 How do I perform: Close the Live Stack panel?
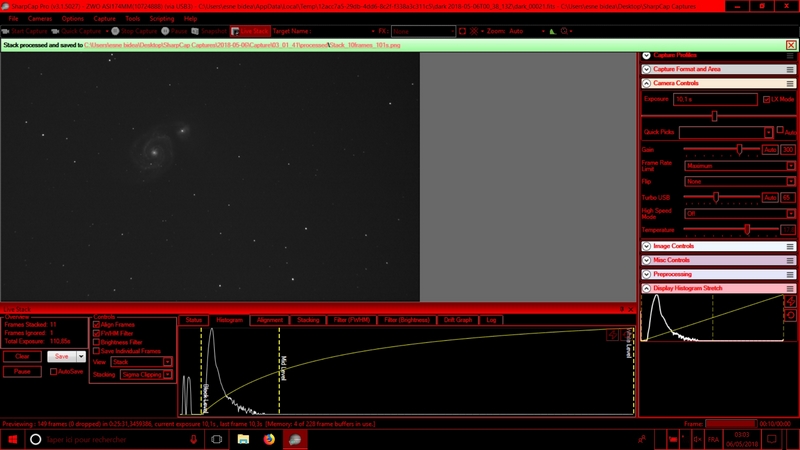point(631,309)
